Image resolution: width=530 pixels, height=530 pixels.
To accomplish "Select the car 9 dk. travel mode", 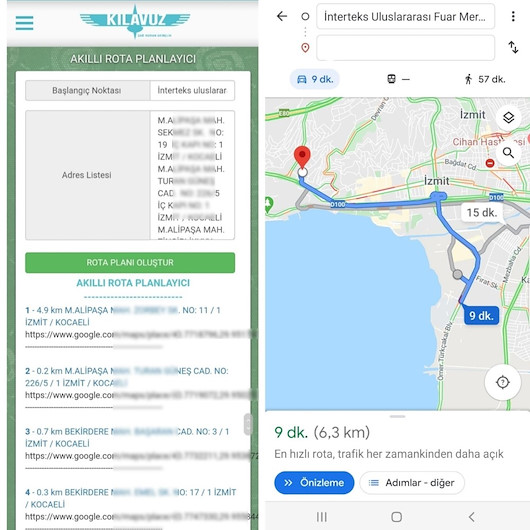I will click(315, 79).
